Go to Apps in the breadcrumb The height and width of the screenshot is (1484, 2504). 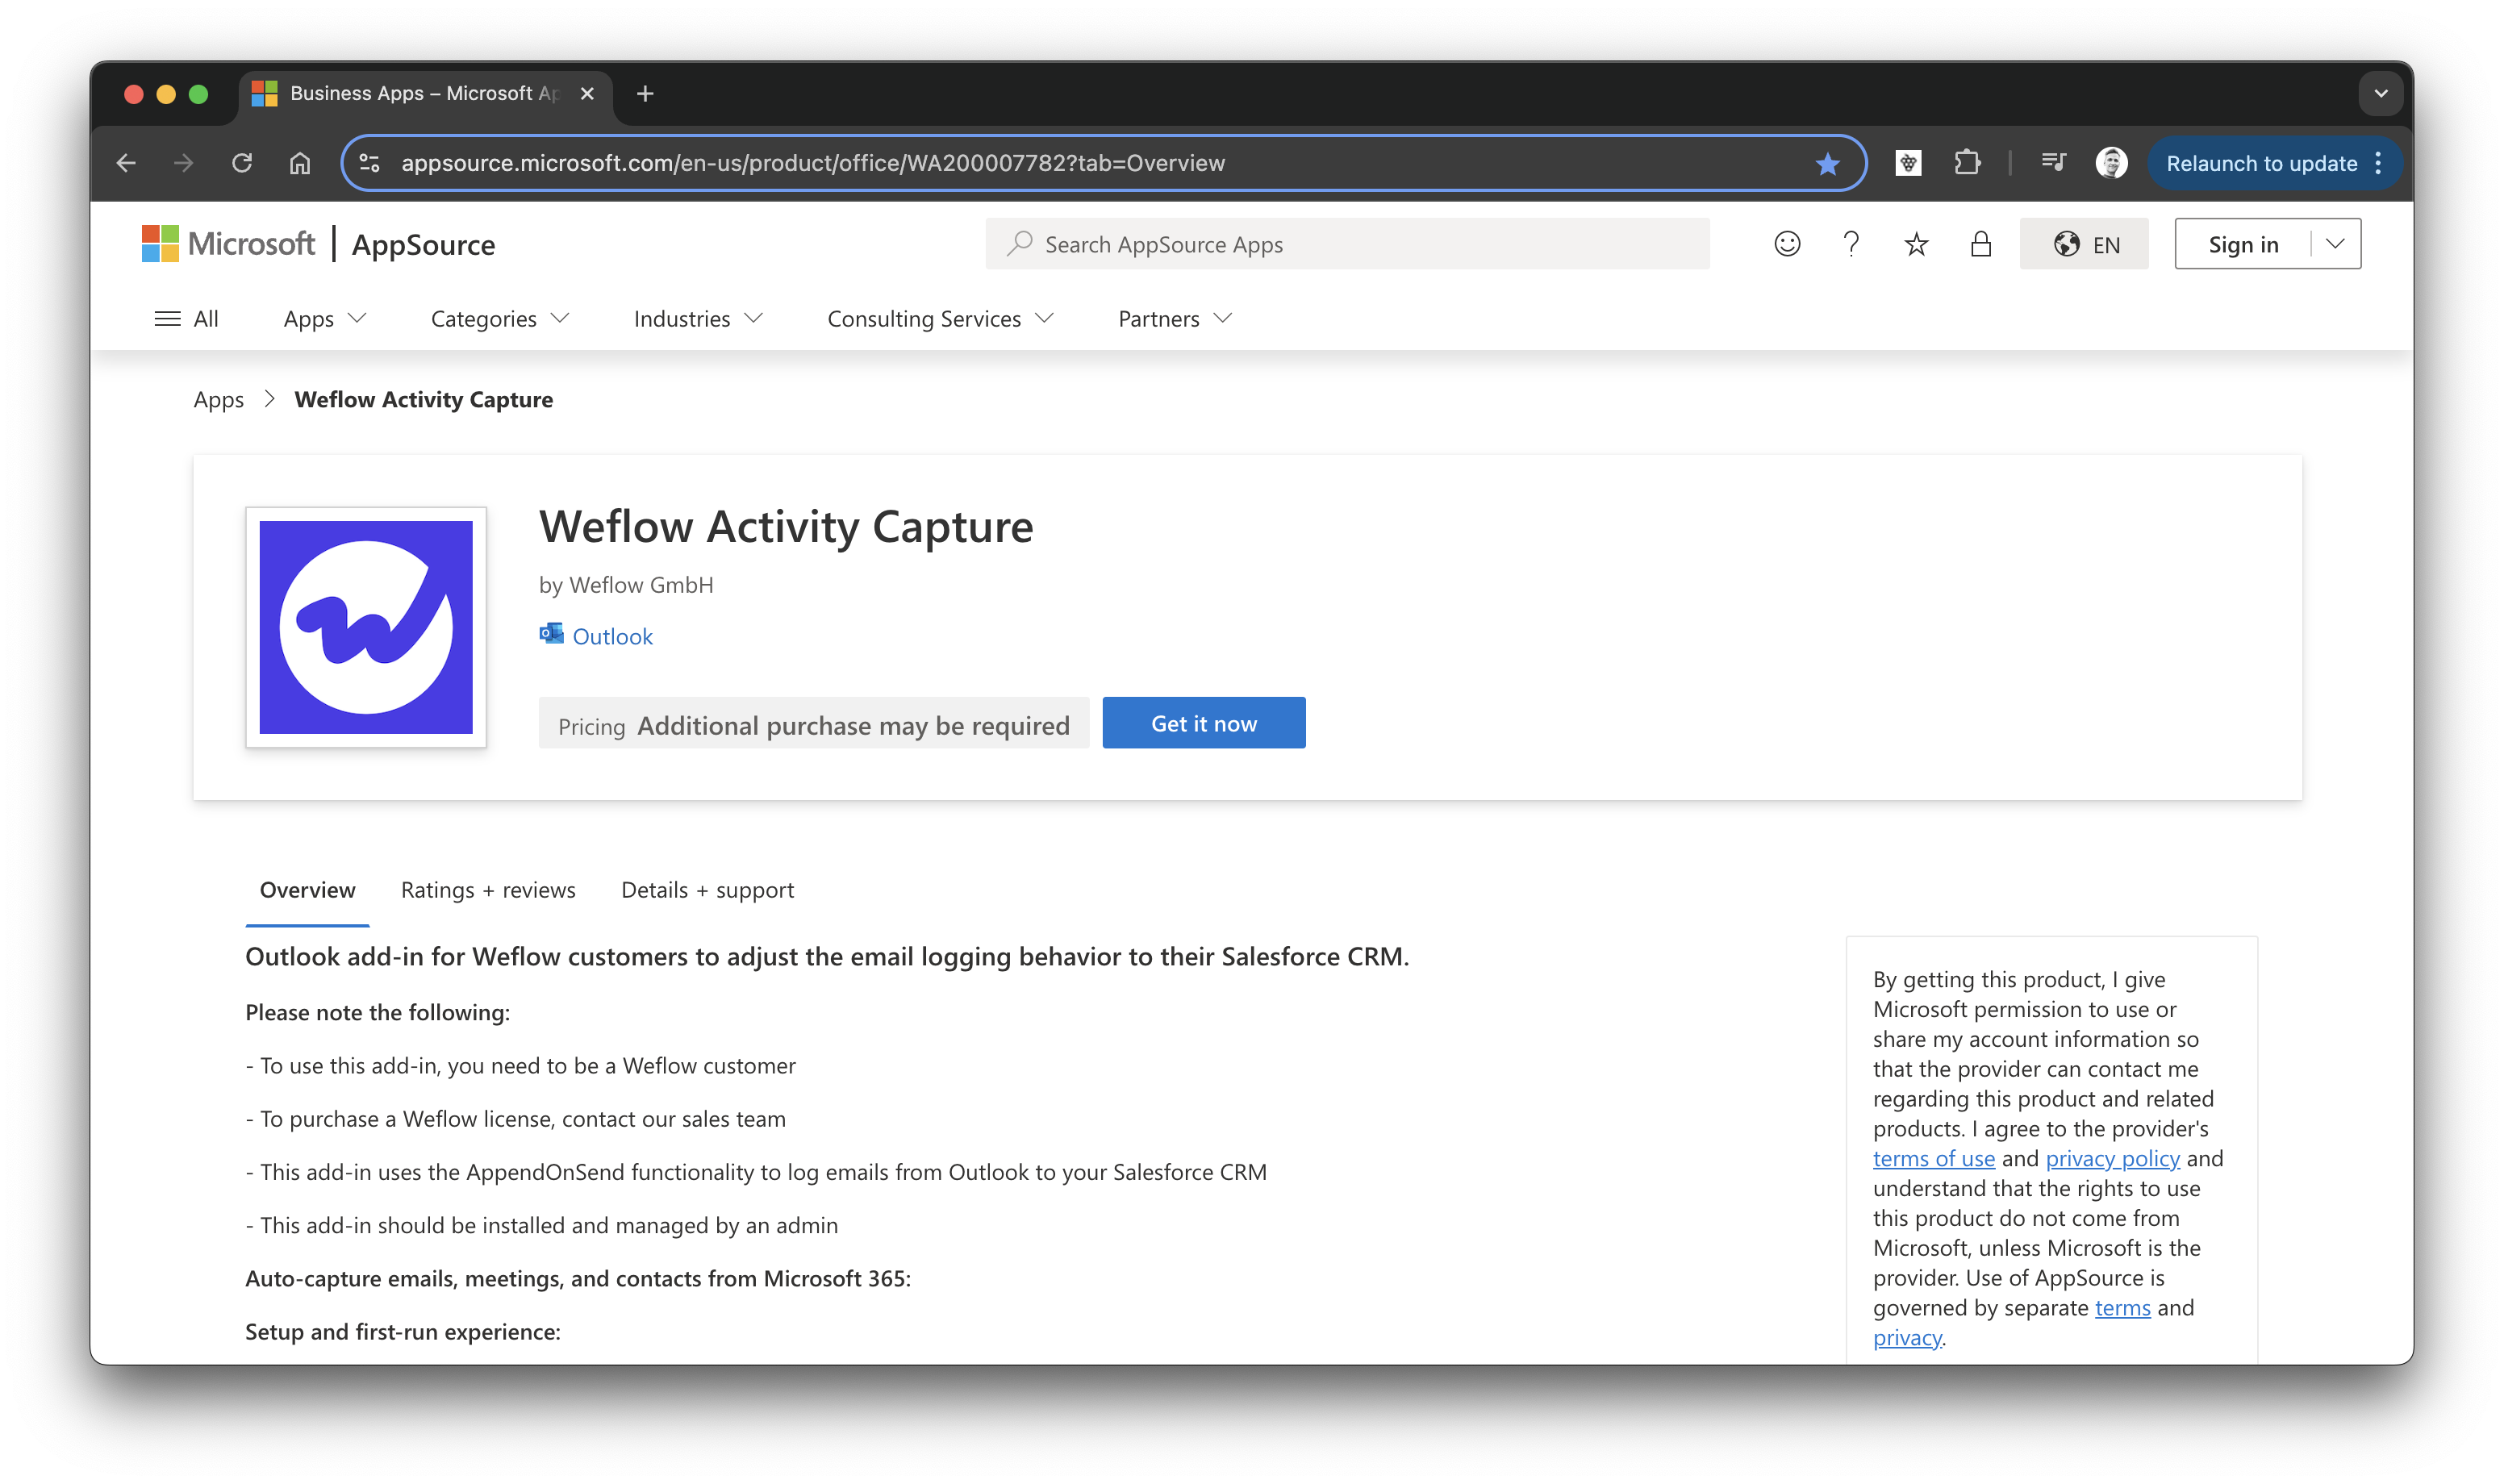(x=218, y=399)
